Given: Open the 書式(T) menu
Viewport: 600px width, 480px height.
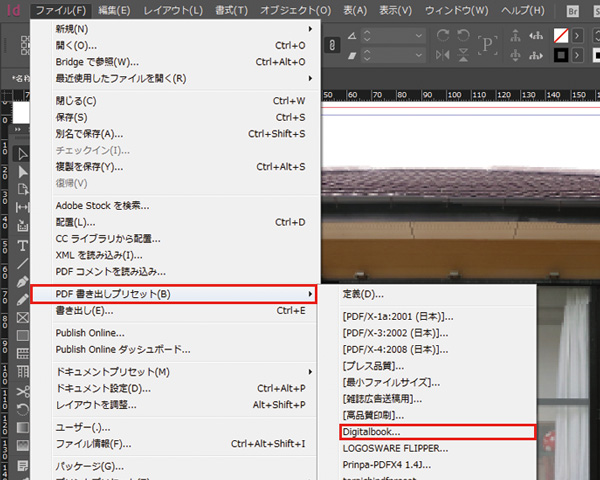Looking at the screenshot, I should [x=232, y=11].
